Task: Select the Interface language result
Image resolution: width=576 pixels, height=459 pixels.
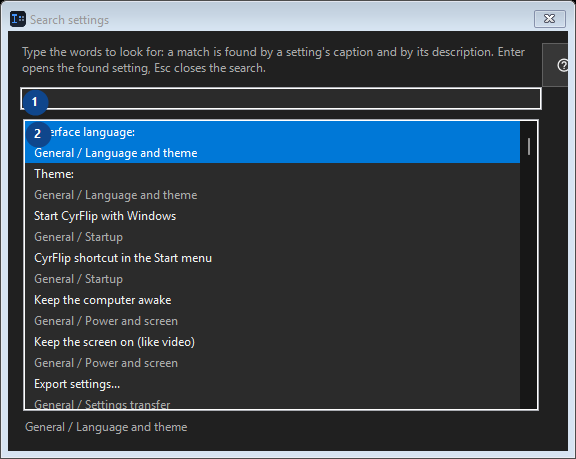Action: [x=272, y=142]
